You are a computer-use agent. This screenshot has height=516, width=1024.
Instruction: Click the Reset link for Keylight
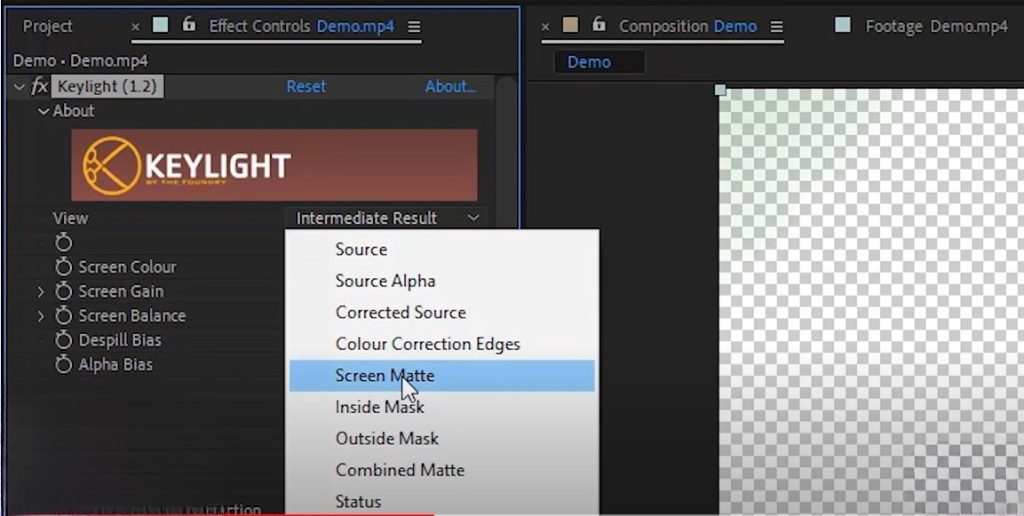coord(305,87)
